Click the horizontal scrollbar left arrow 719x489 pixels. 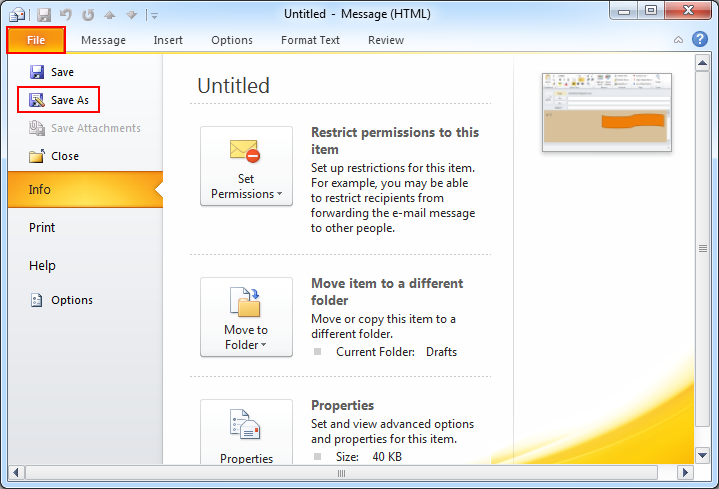tap(16, 472)
